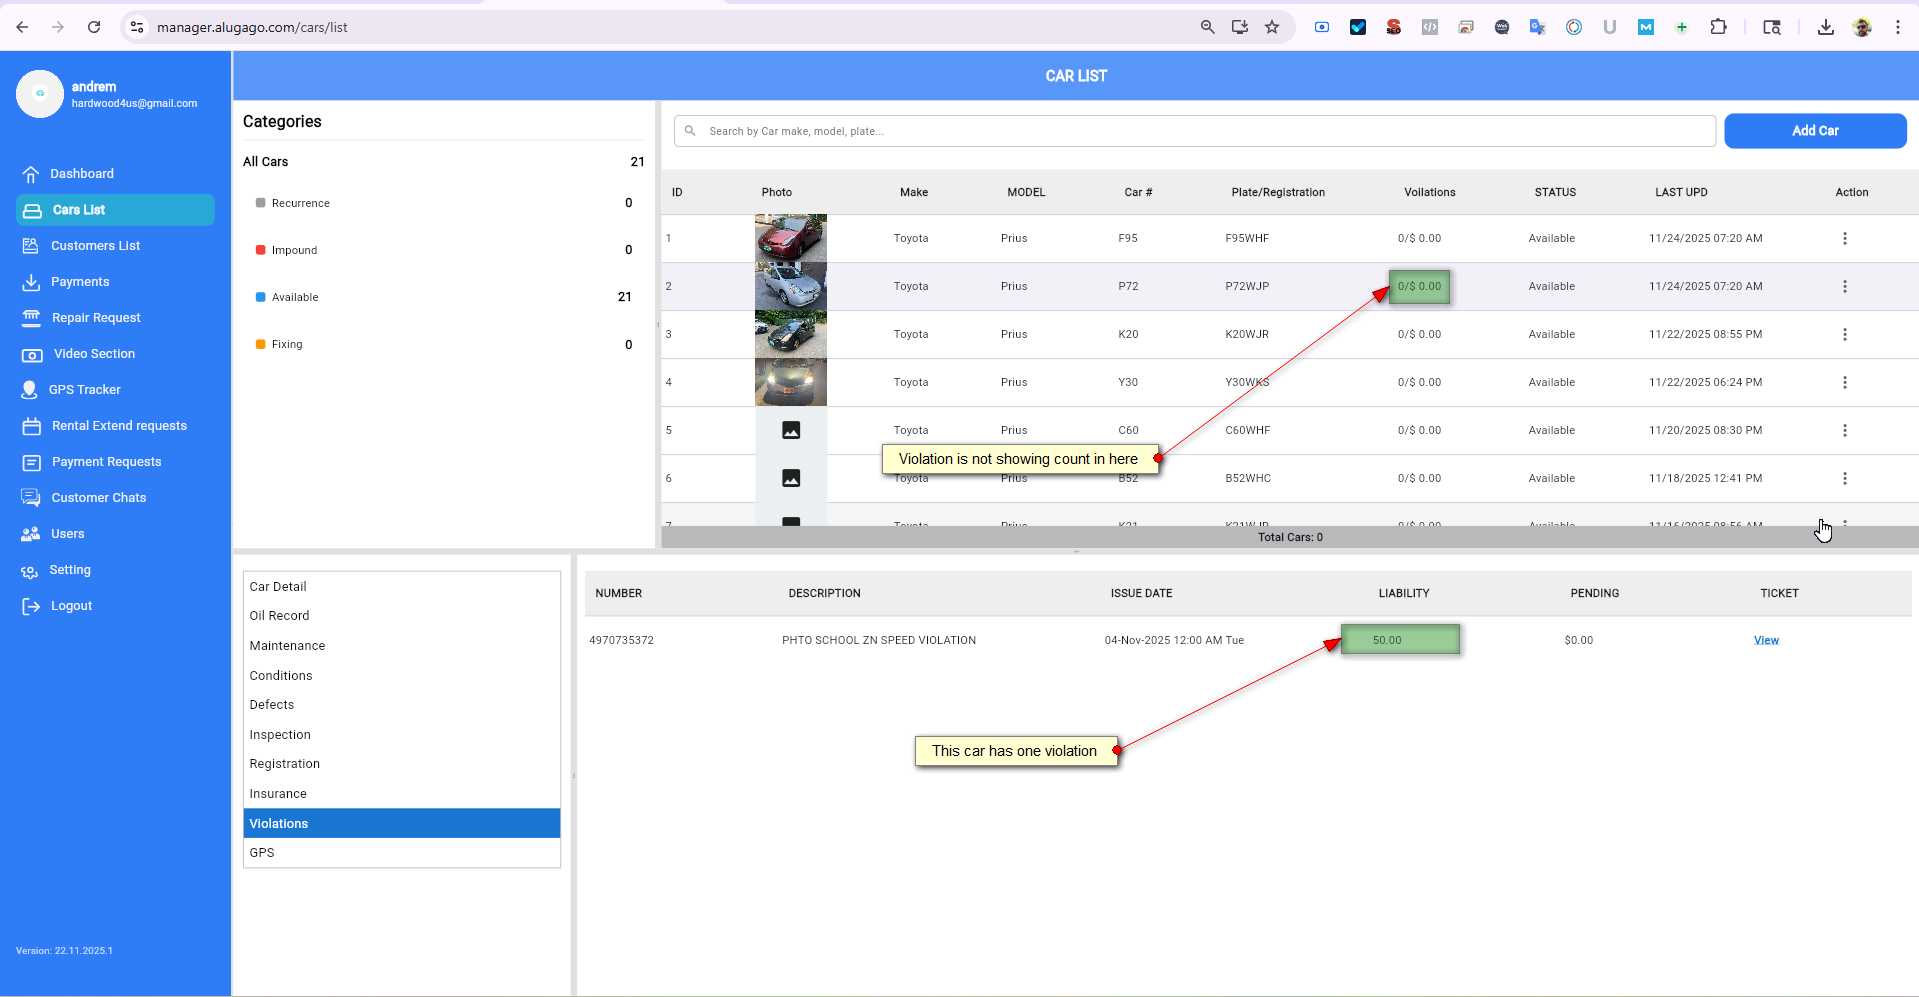Filter by red Impound category
The height and width of the screenshot is (997, 1919).
point(294,250)
